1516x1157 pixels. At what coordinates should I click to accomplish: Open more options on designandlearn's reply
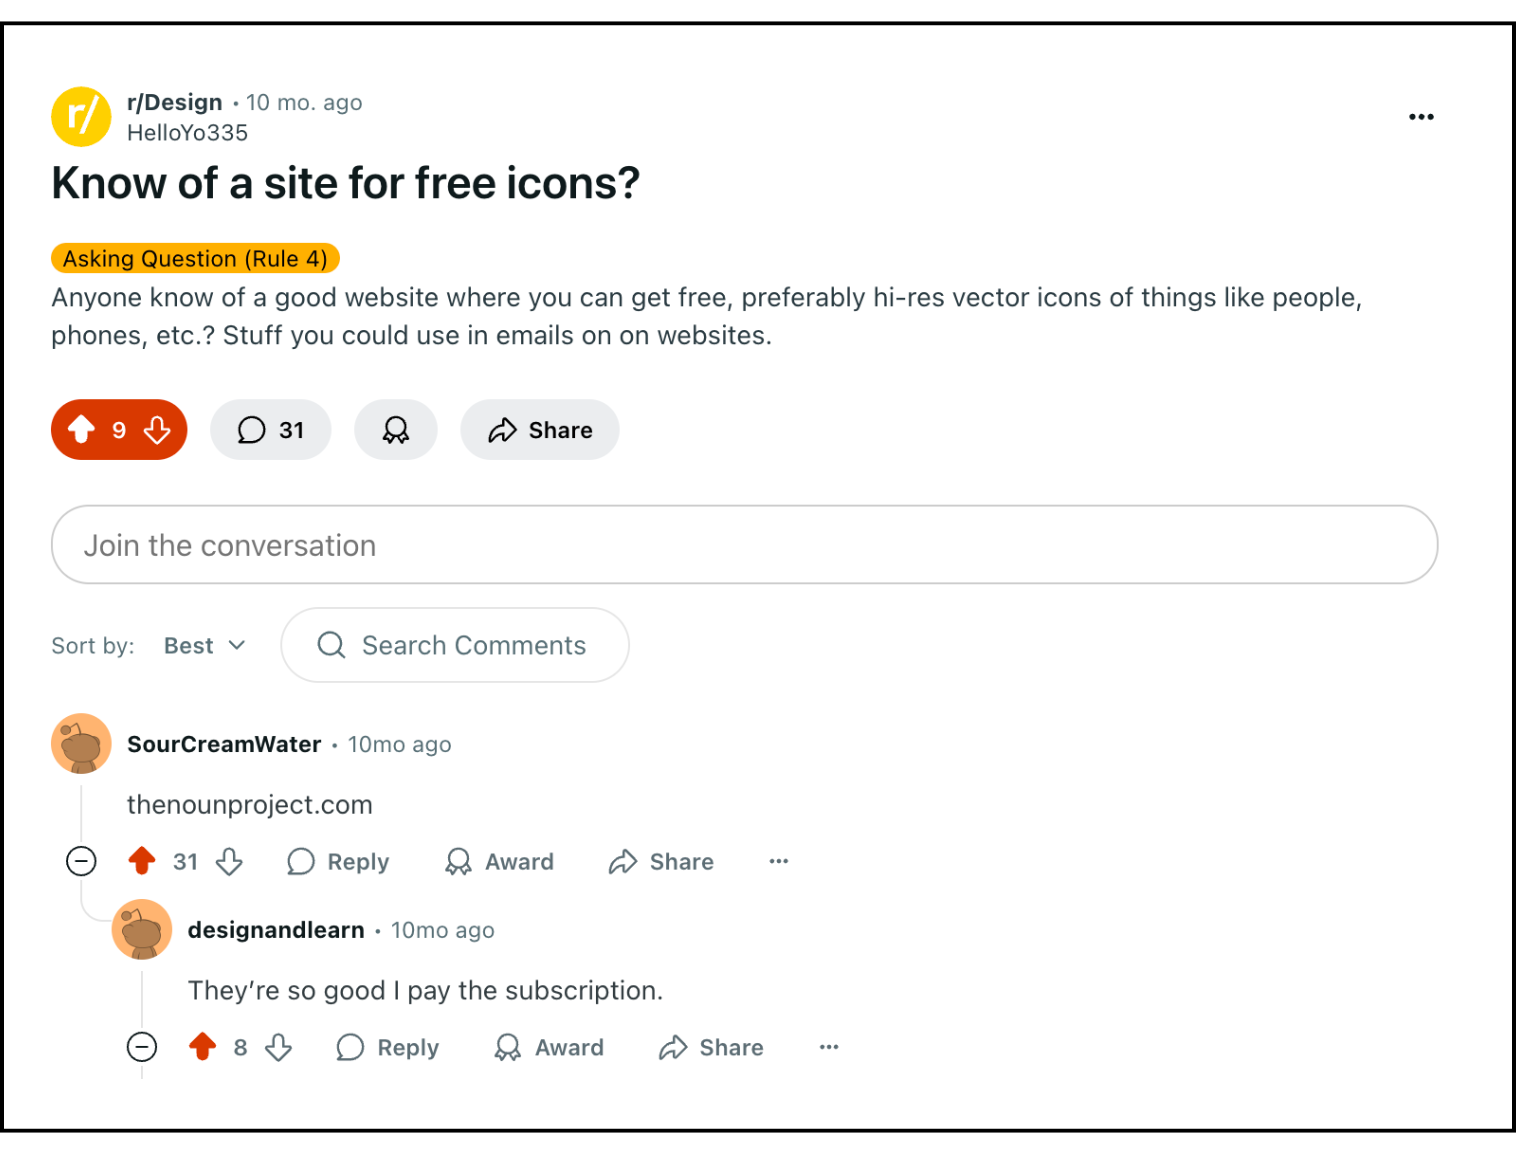(829, 1047)
